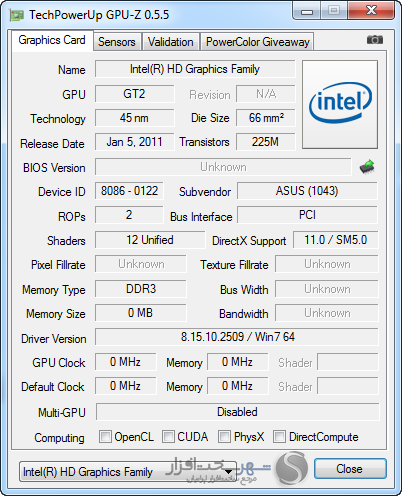
Task: Click the GPU field showing GT2
Action: (x=134, y=94)
